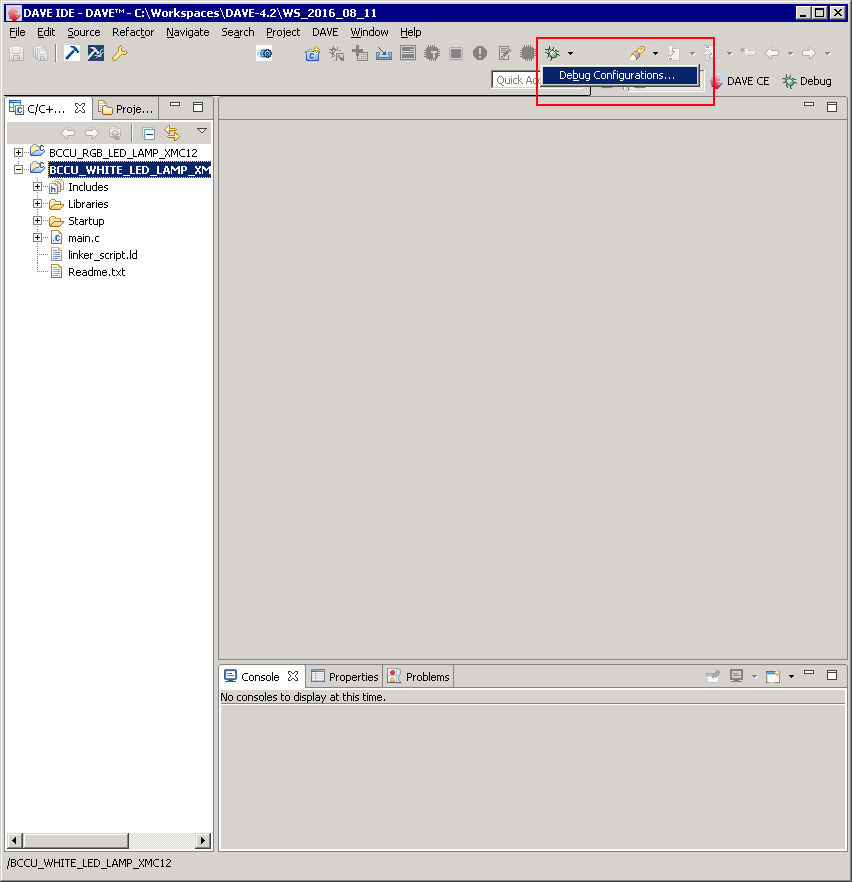This screenshot has width=852, height=882.
Task: Expand the Libraries folder
Action: click(37, 204)
